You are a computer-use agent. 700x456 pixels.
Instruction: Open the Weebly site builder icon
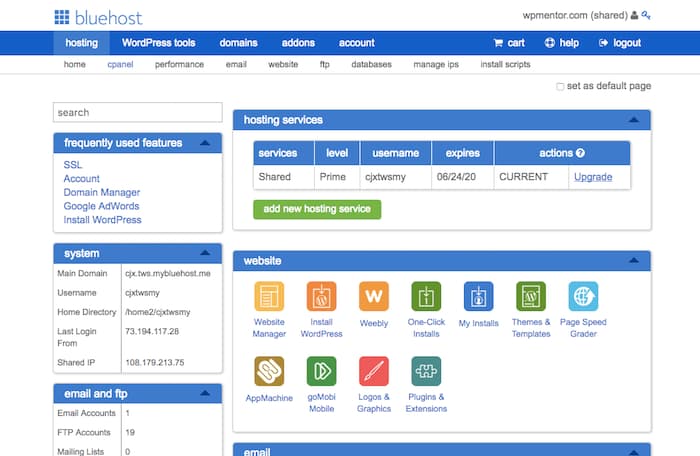pyautogui.click(x=374, y=296)
